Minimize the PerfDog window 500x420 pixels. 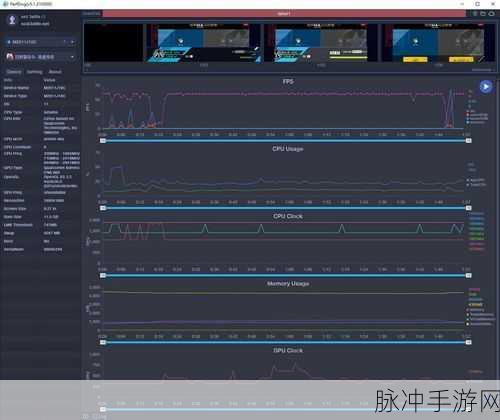point(462,4)
